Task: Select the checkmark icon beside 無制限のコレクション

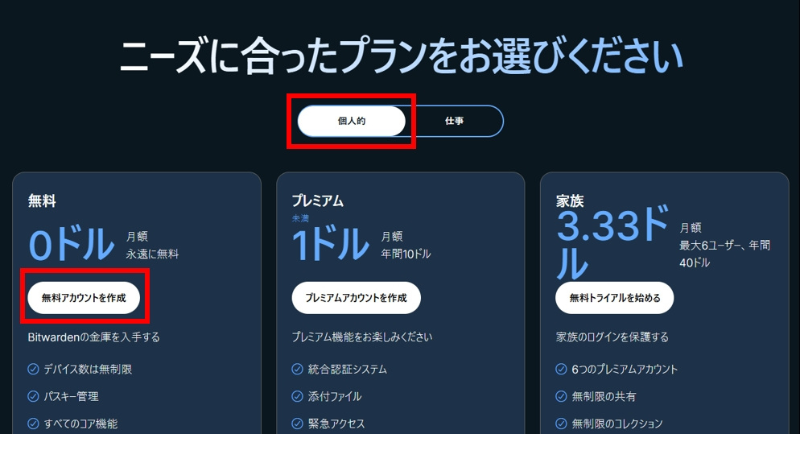Action: tap(562, 424)
